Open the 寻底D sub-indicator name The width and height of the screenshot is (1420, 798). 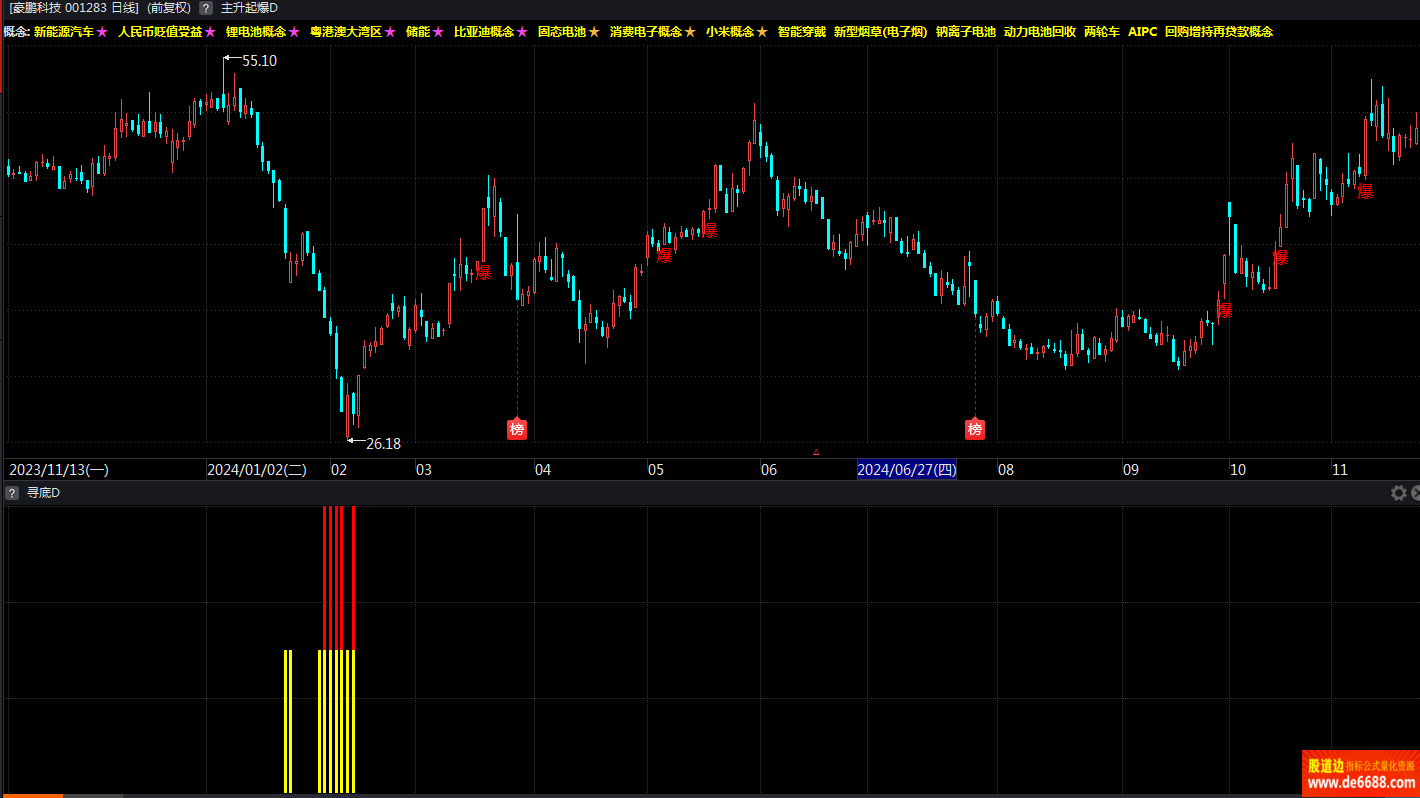(x=43, y=493)
